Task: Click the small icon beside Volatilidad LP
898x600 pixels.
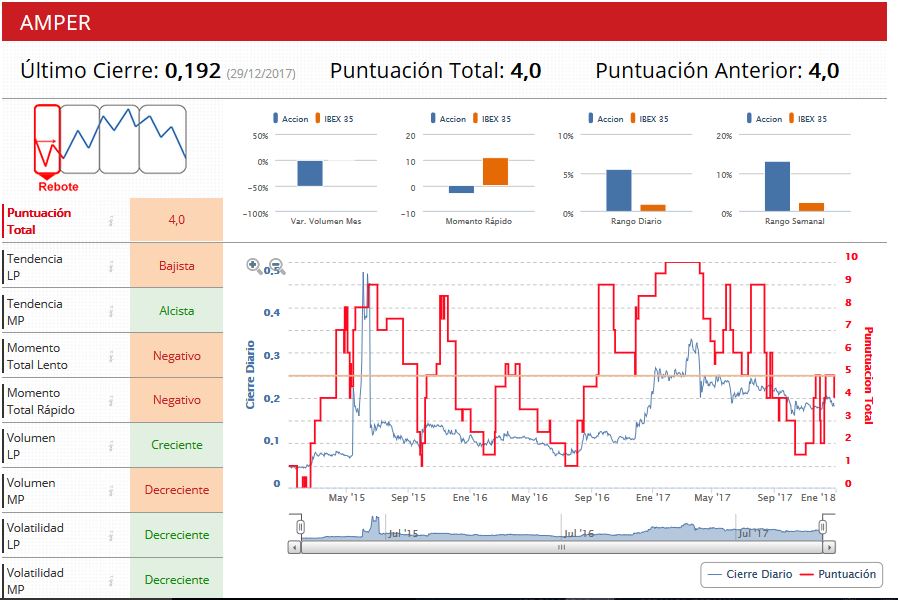Action: 111,536
